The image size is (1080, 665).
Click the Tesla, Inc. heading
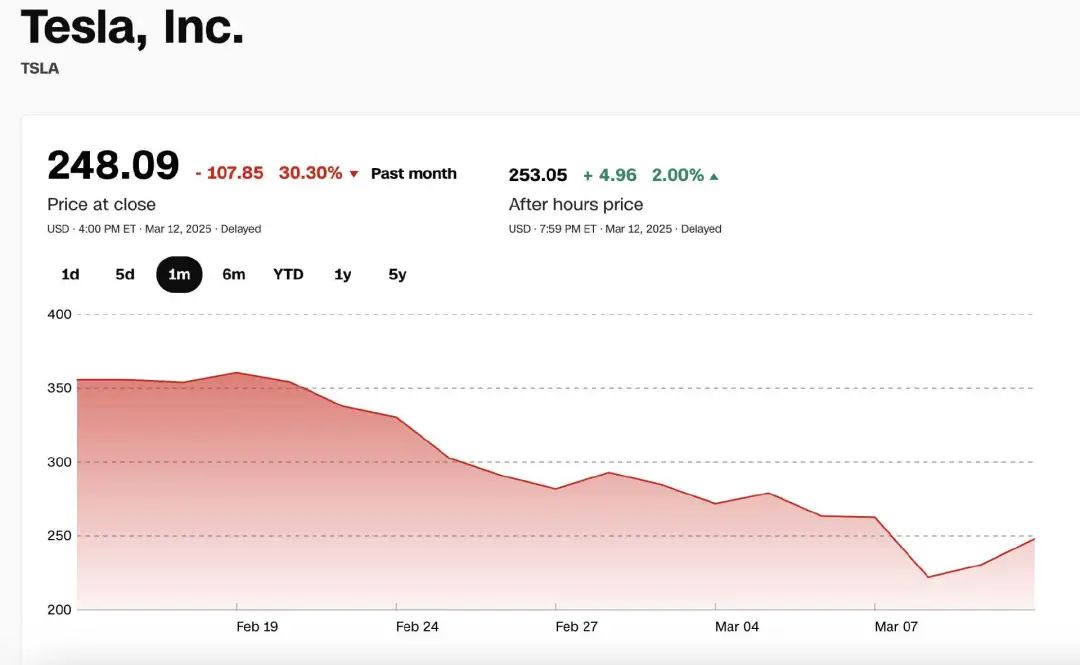(x=132, y=27)
